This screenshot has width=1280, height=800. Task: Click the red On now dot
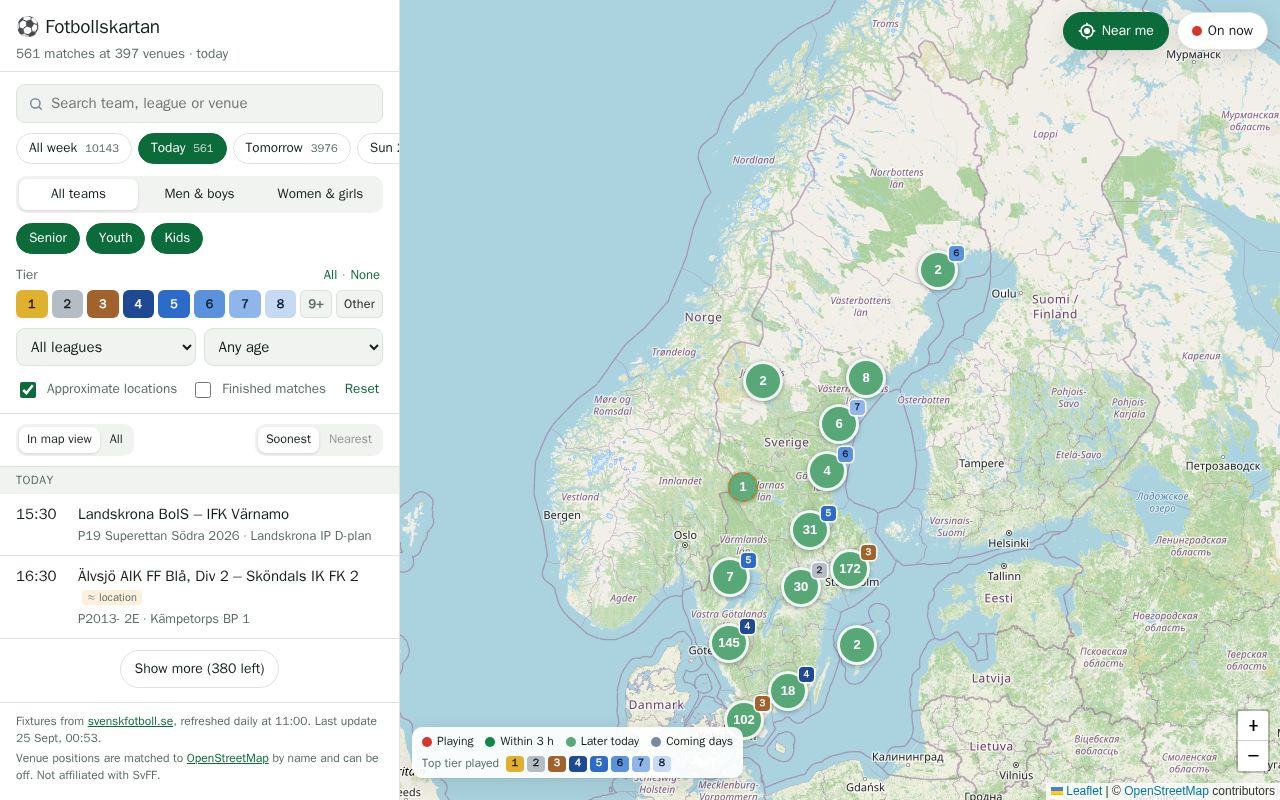pyautogui.click(x=1197, y=31)
